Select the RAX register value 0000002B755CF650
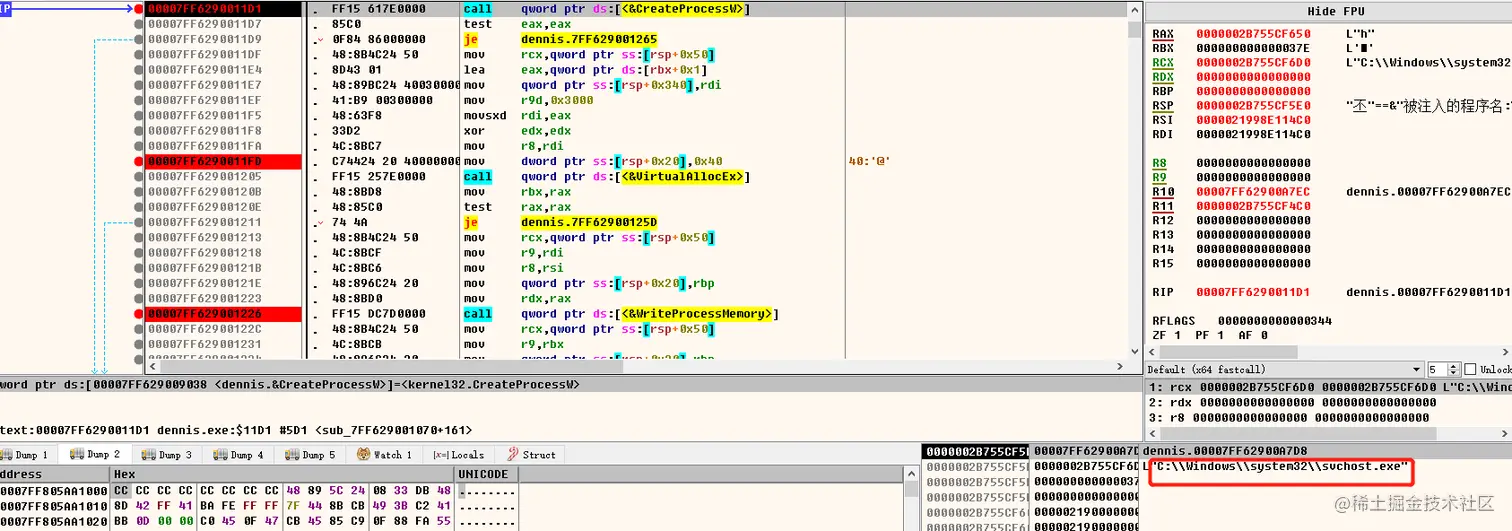The width and height of the screenshot is (1512, 531). coord(1253,34)
